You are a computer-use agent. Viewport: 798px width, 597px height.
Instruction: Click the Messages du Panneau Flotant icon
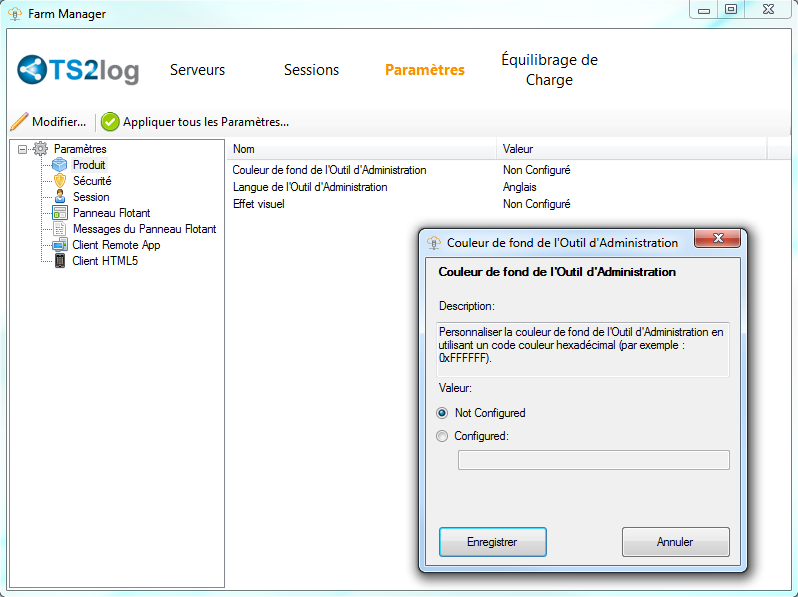point(60,229)
